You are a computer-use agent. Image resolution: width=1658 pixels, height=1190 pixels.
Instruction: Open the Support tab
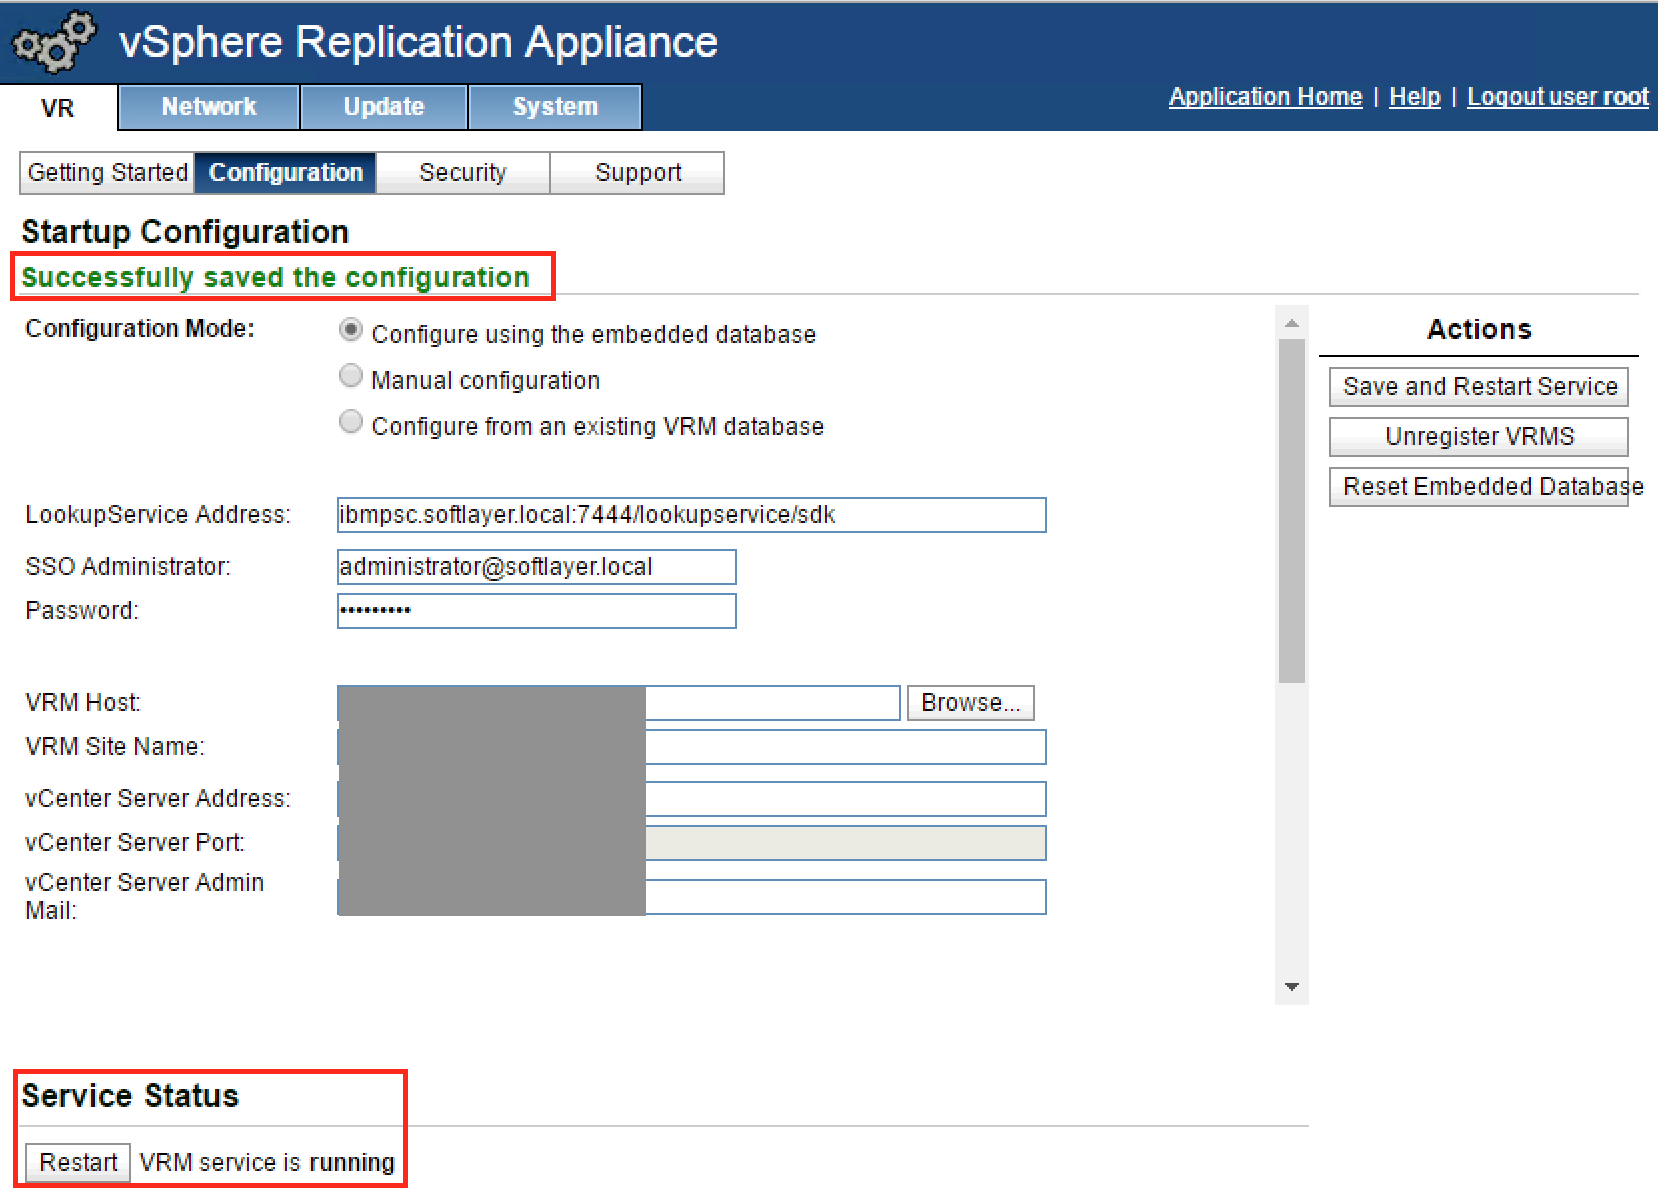click(x=638, y=172)
